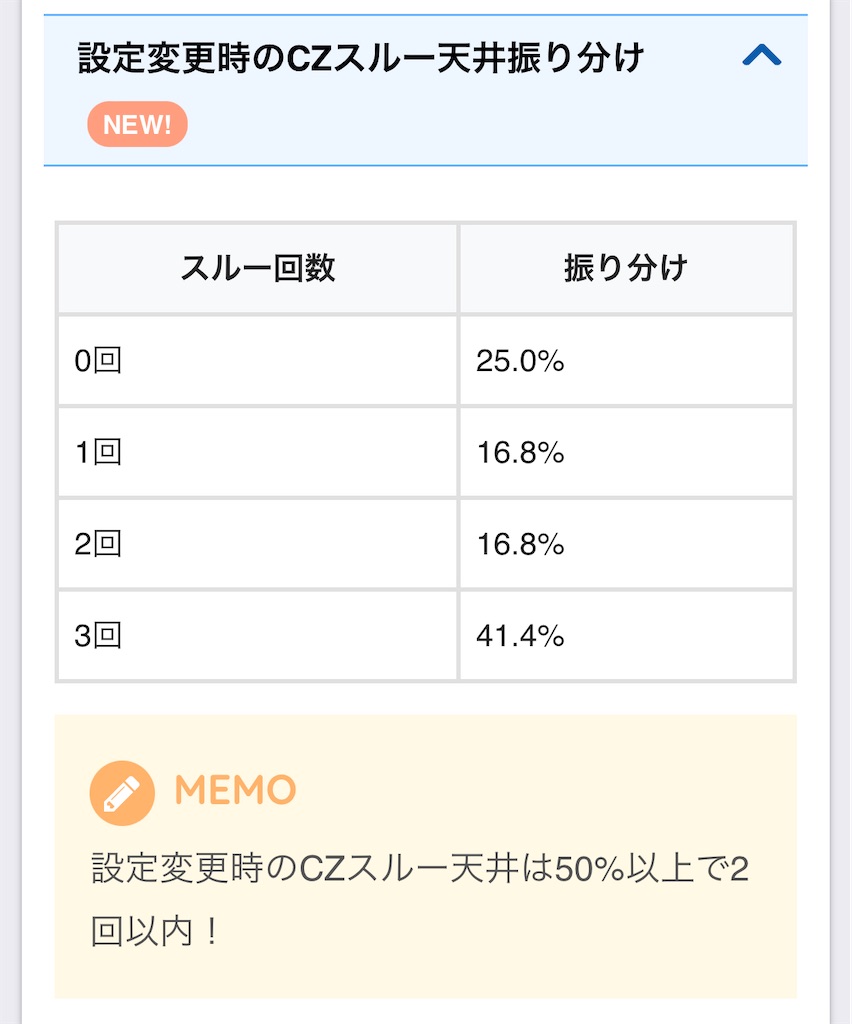
Task: Click the 16.8% value in 2回 row
Action: click(520, 543)
